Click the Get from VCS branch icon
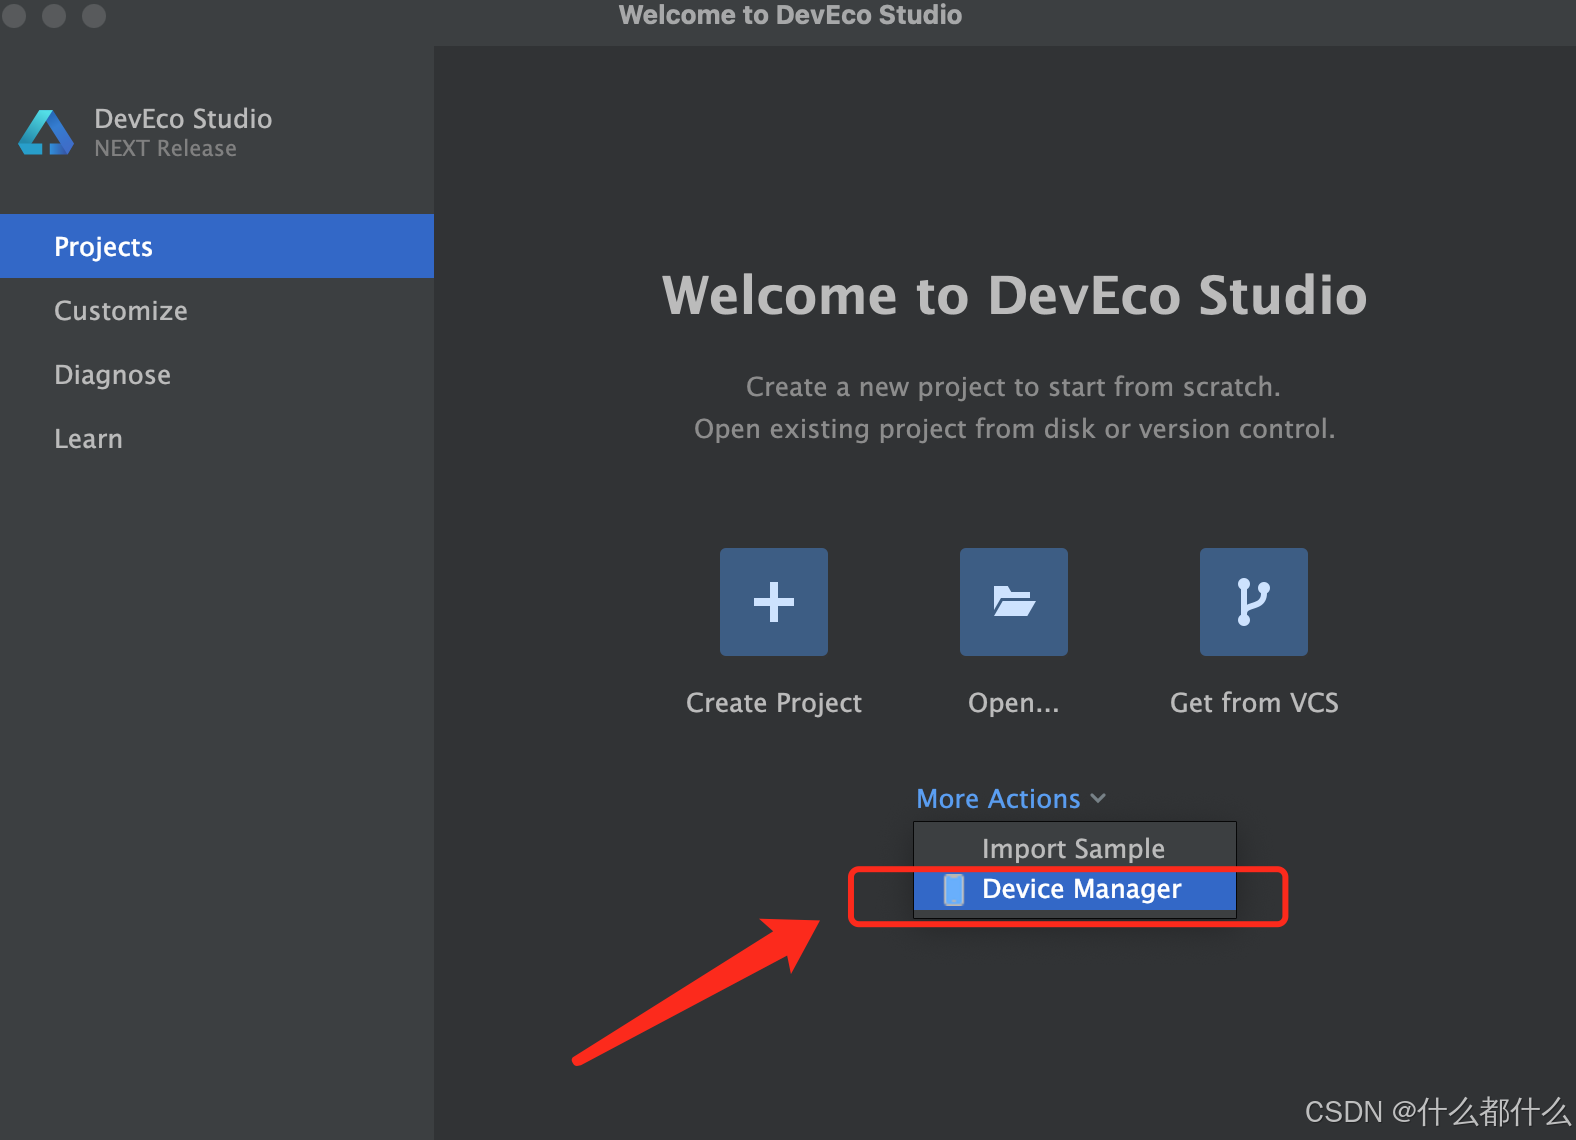The width and height of the screenshot is (1576, 1140). [1254, 602]
